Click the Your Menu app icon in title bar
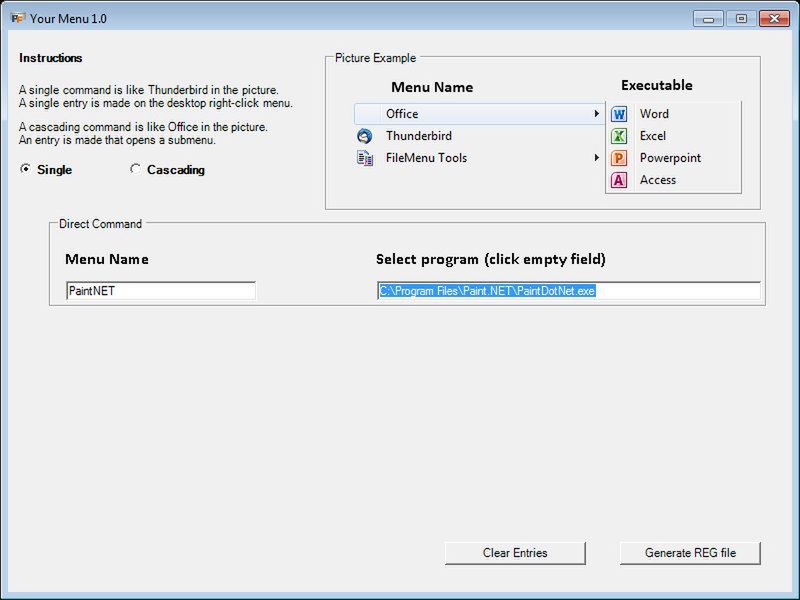Screen dimensions: 800x600 coord(18,18)
